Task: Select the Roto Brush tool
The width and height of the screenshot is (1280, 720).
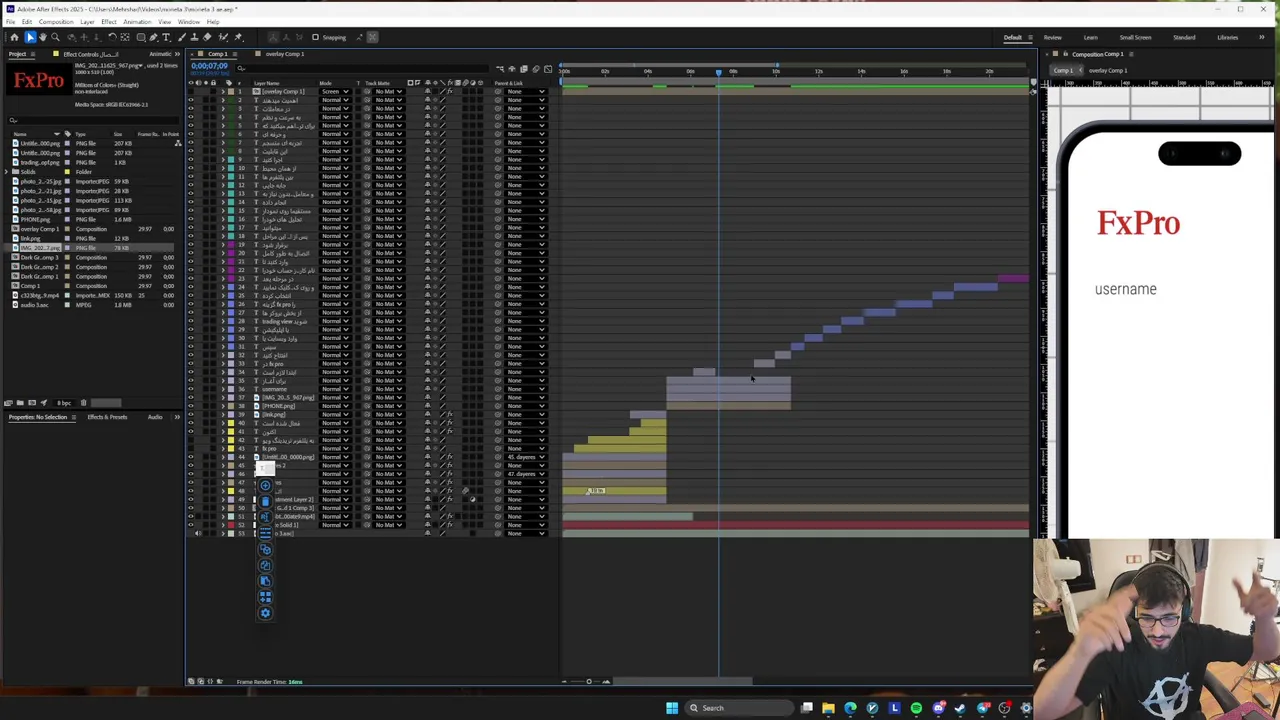Action: (x=223, y=37)
